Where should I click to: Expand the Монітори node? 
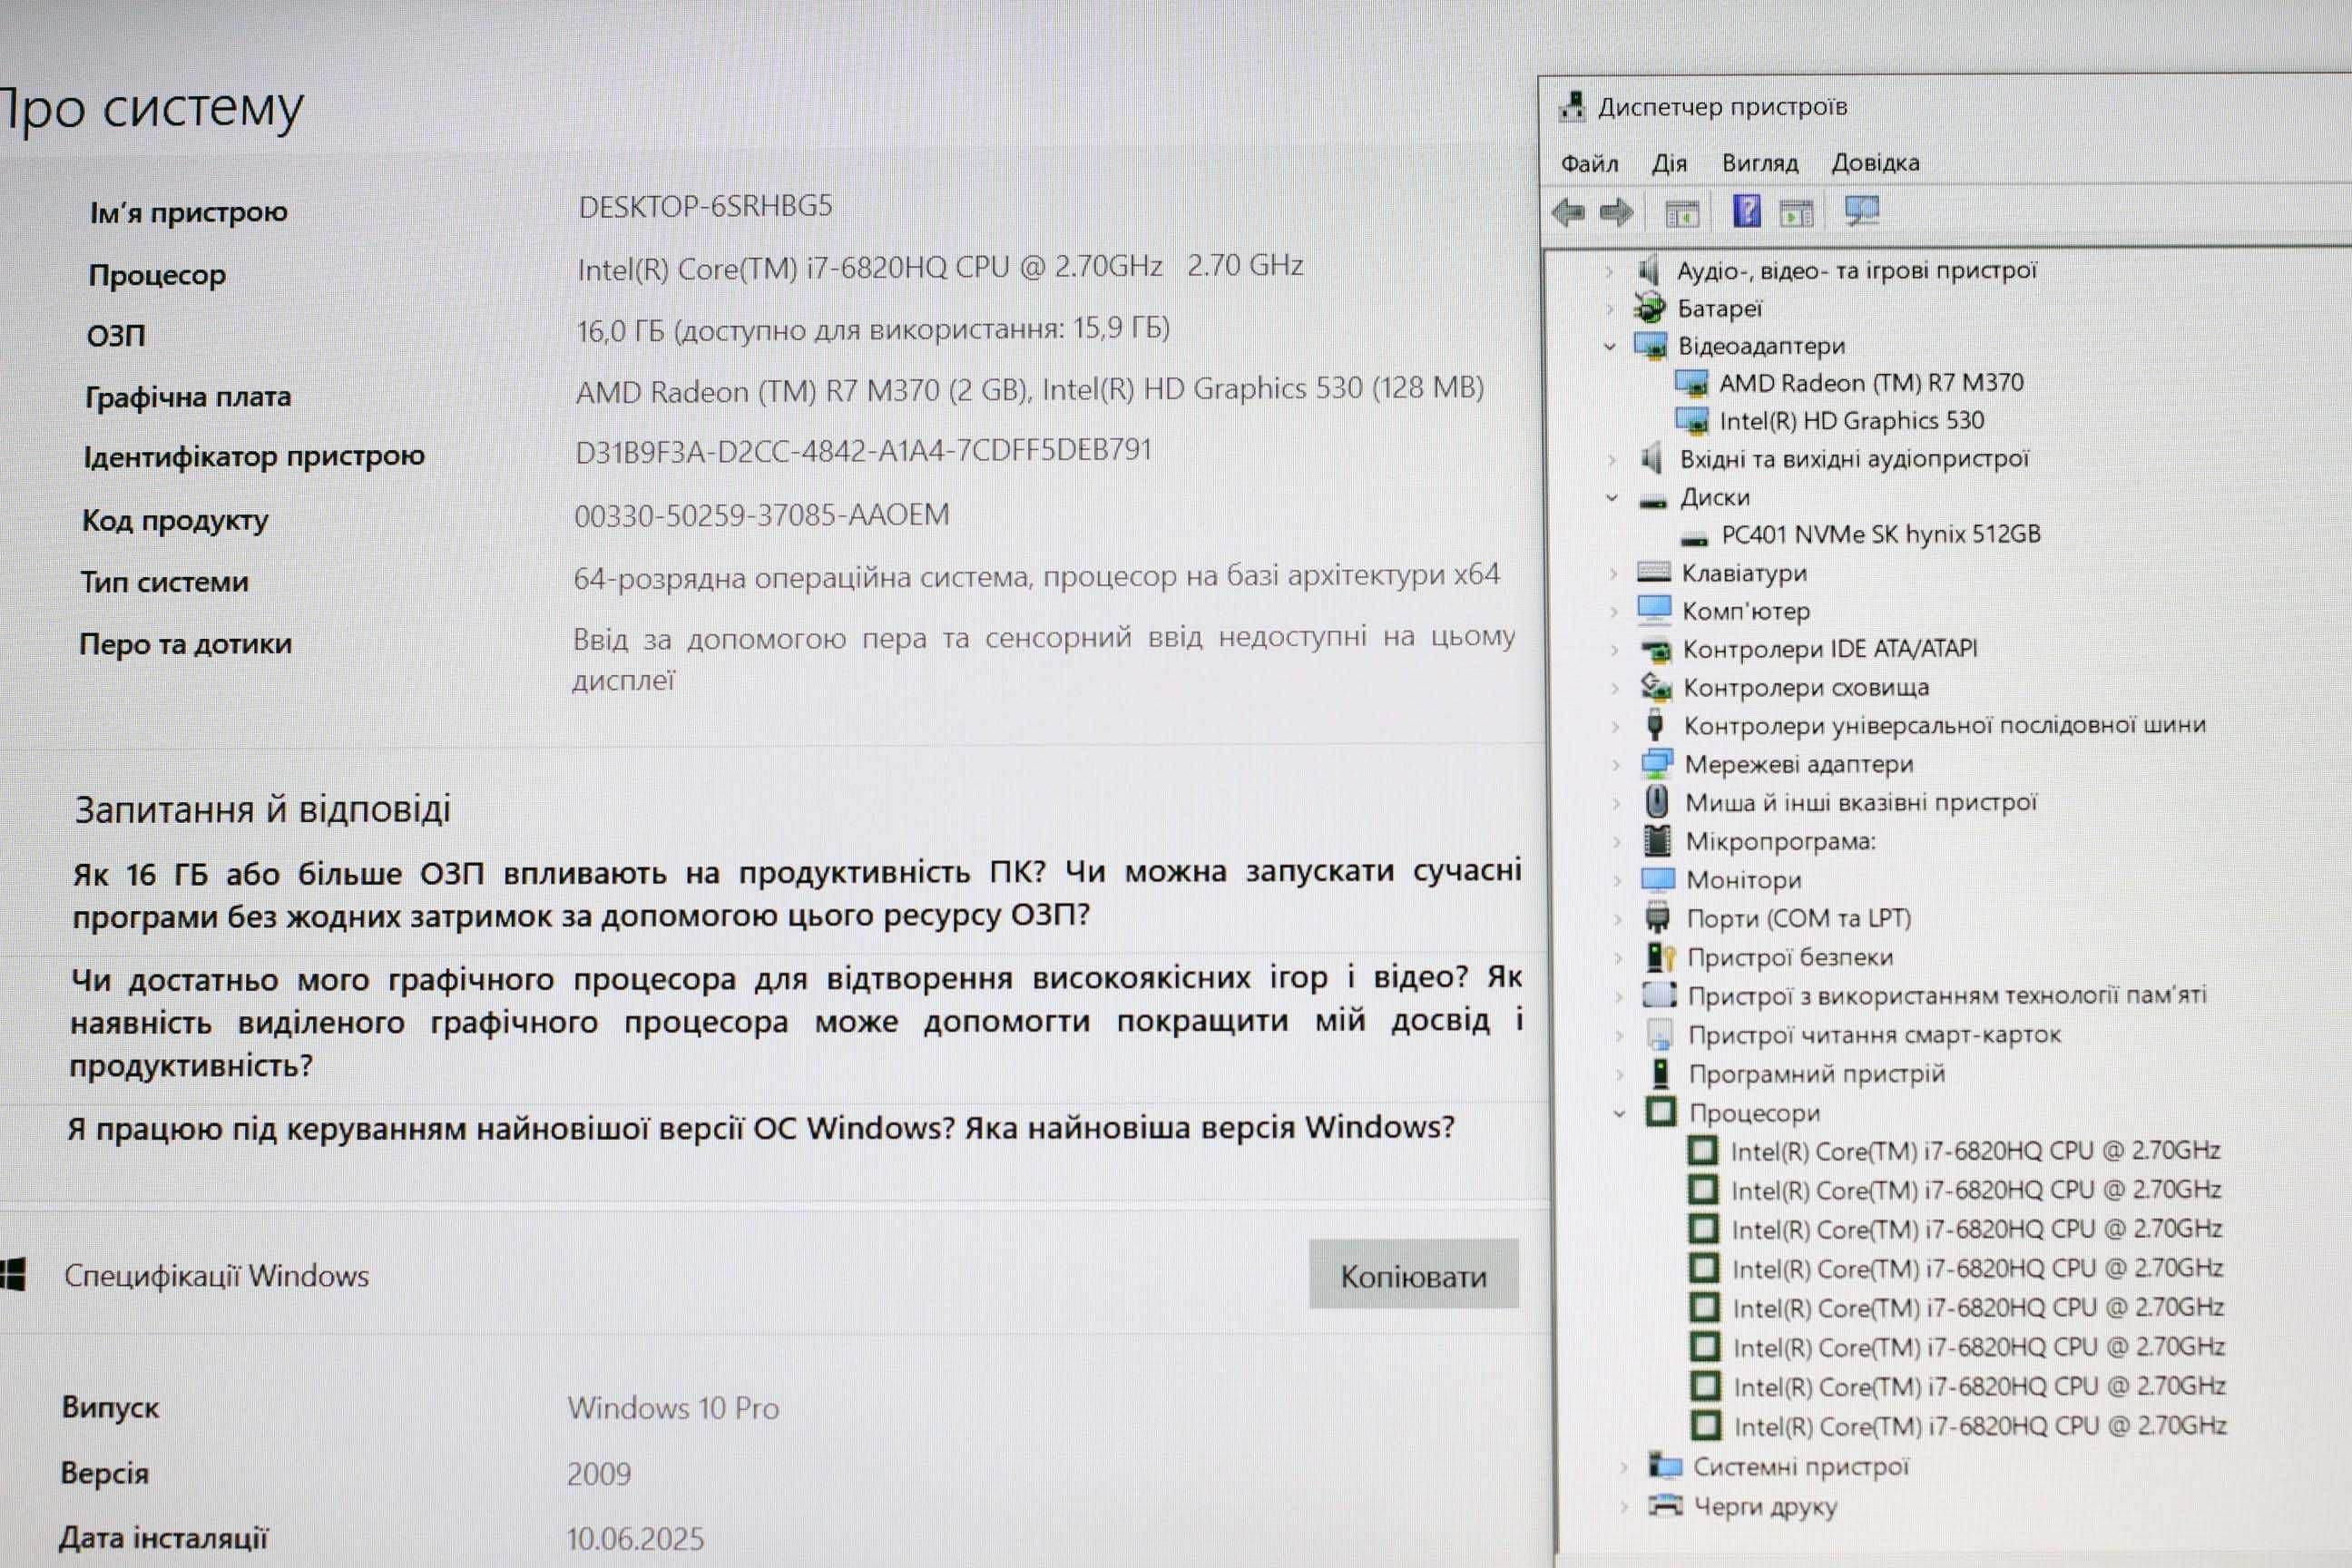pos(1616,881)
